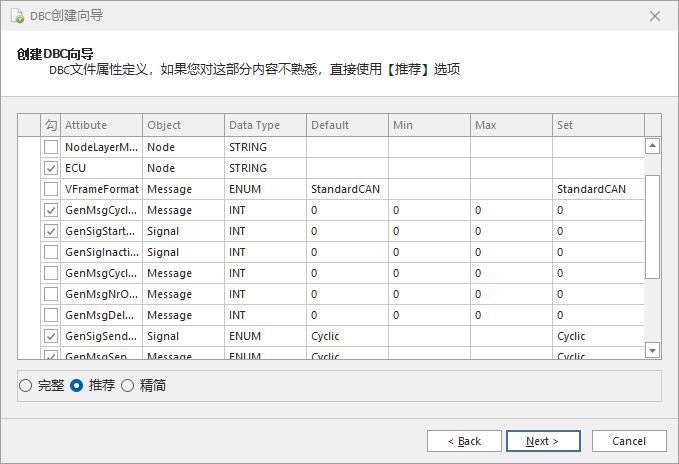The height and width of the screenshot is (464, 679).
Task: Check the NodeLayerM... attribute checkbox
Action: point(51,147)
